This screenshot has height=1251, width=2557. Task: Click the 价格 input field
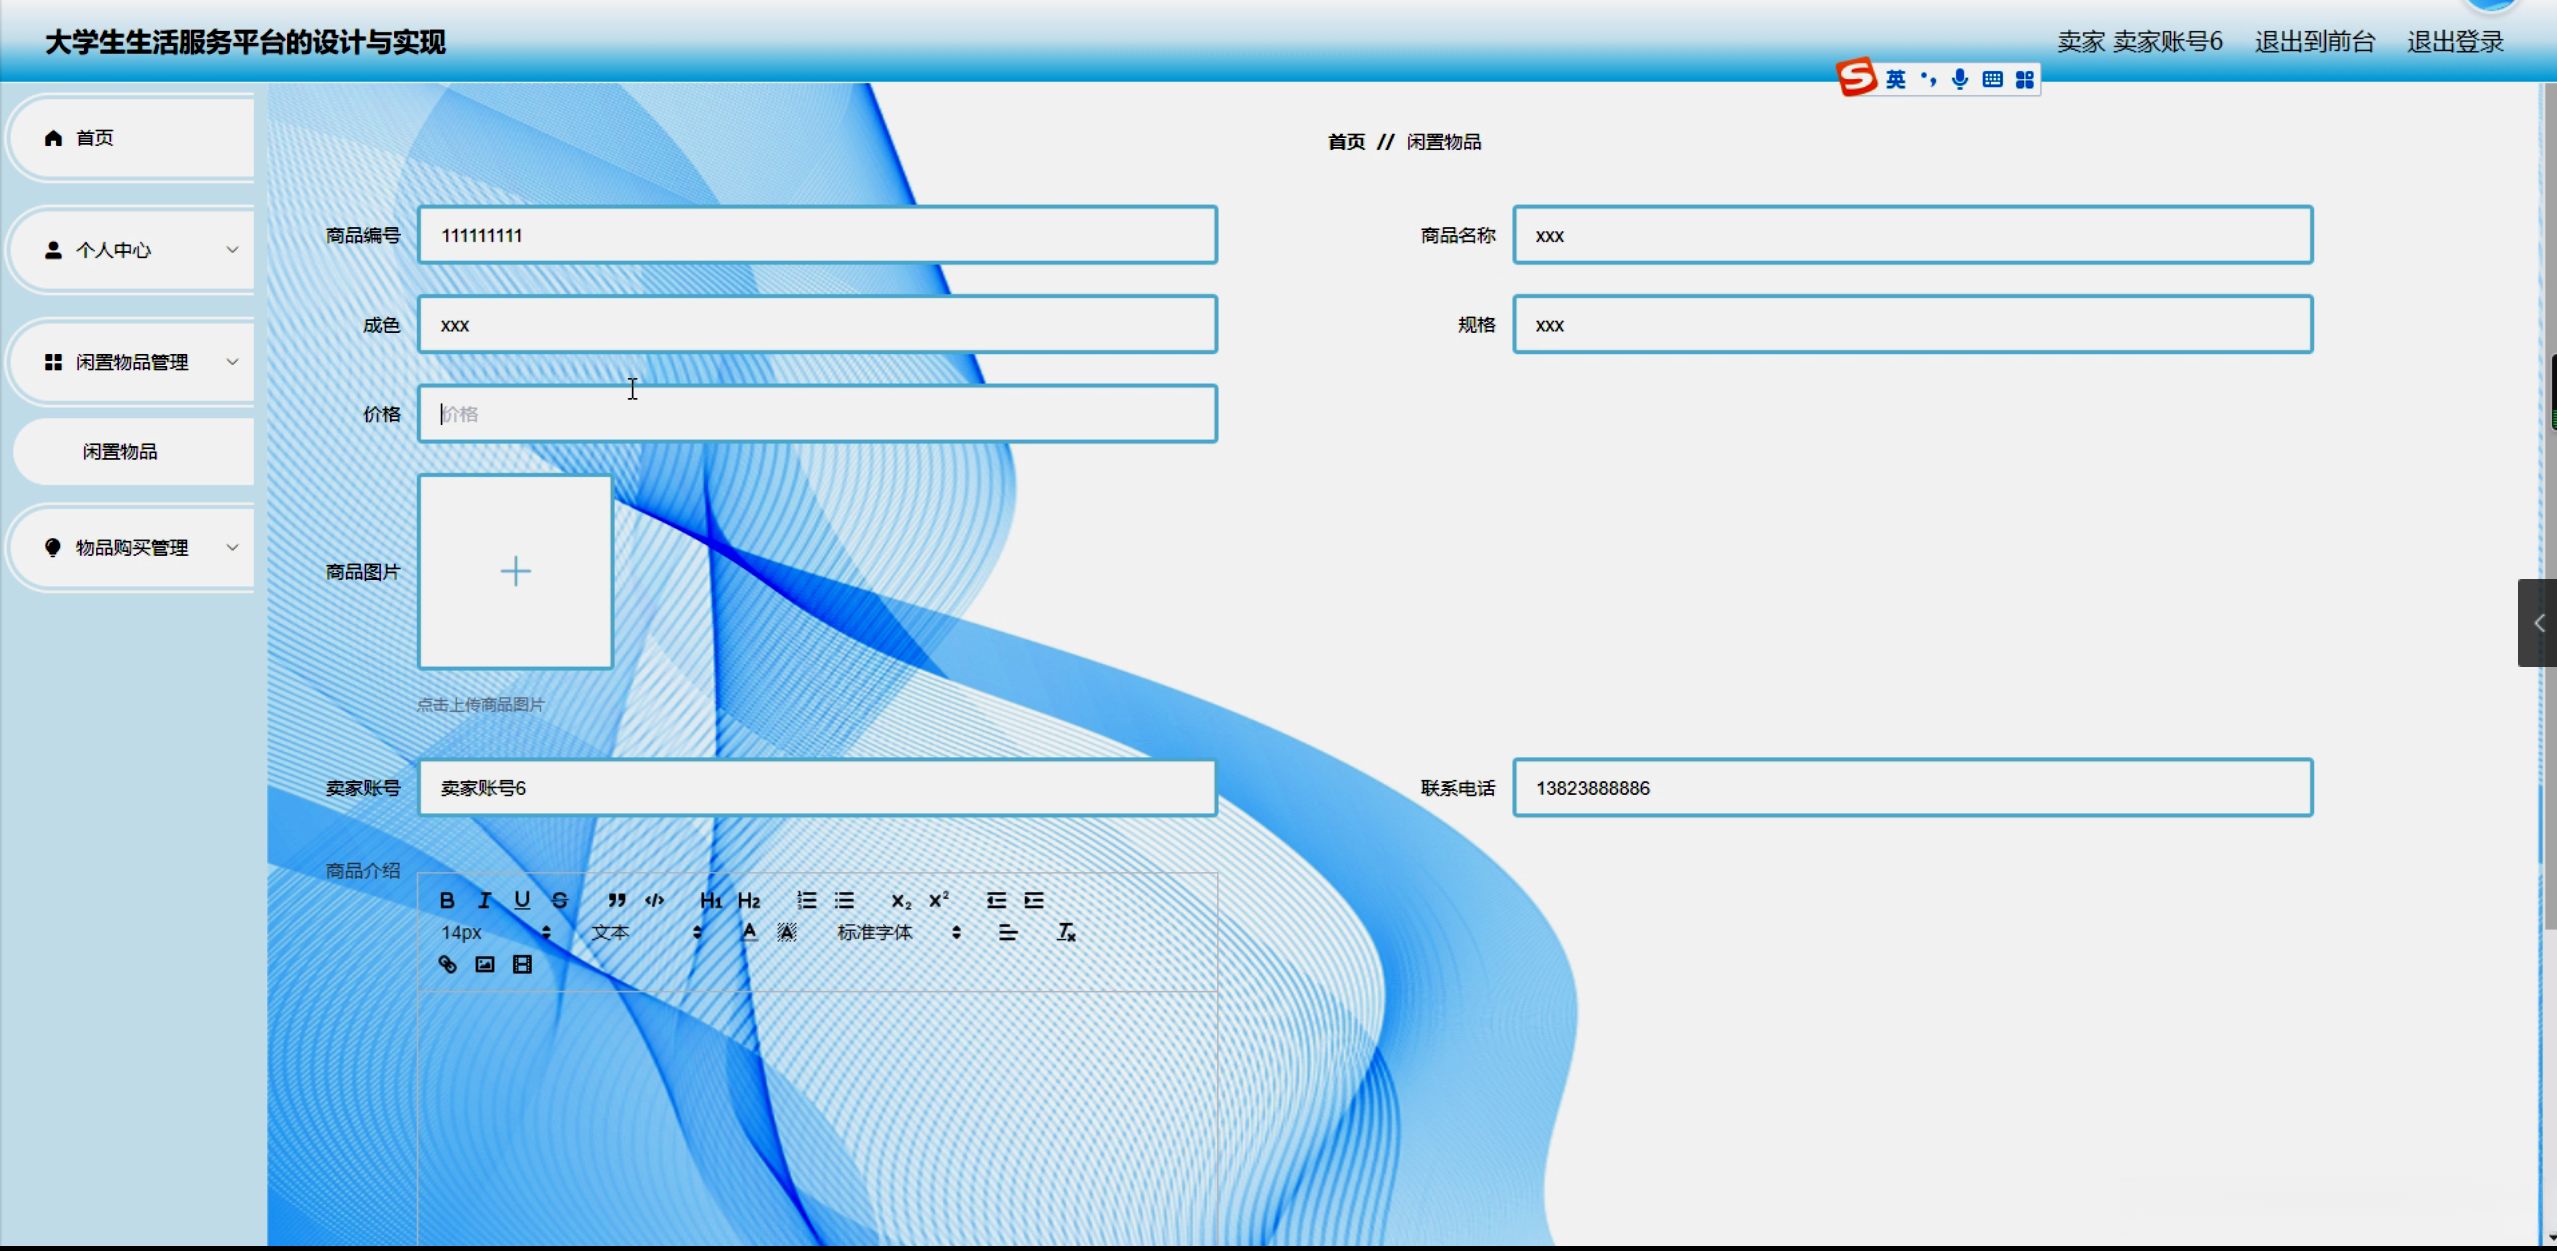817,414
